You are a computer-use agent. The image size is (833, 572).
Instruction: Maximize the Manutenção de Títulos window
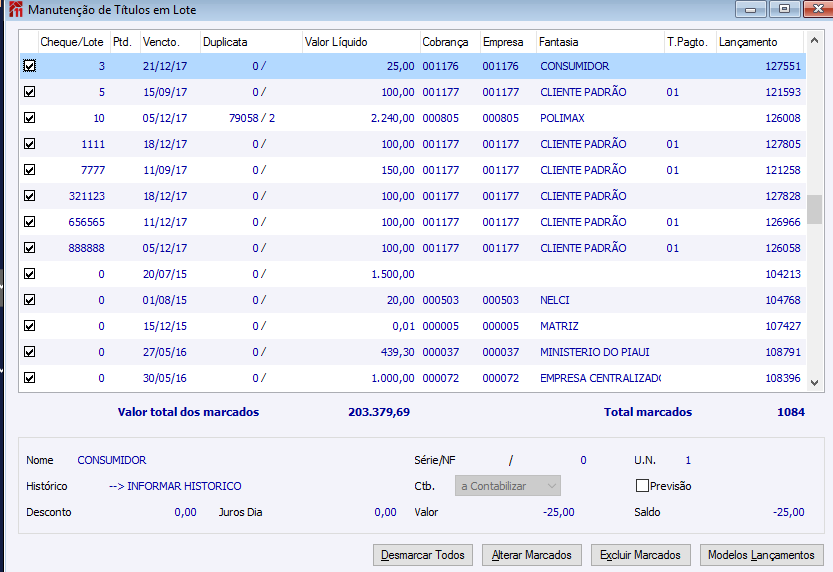(784, 9)
